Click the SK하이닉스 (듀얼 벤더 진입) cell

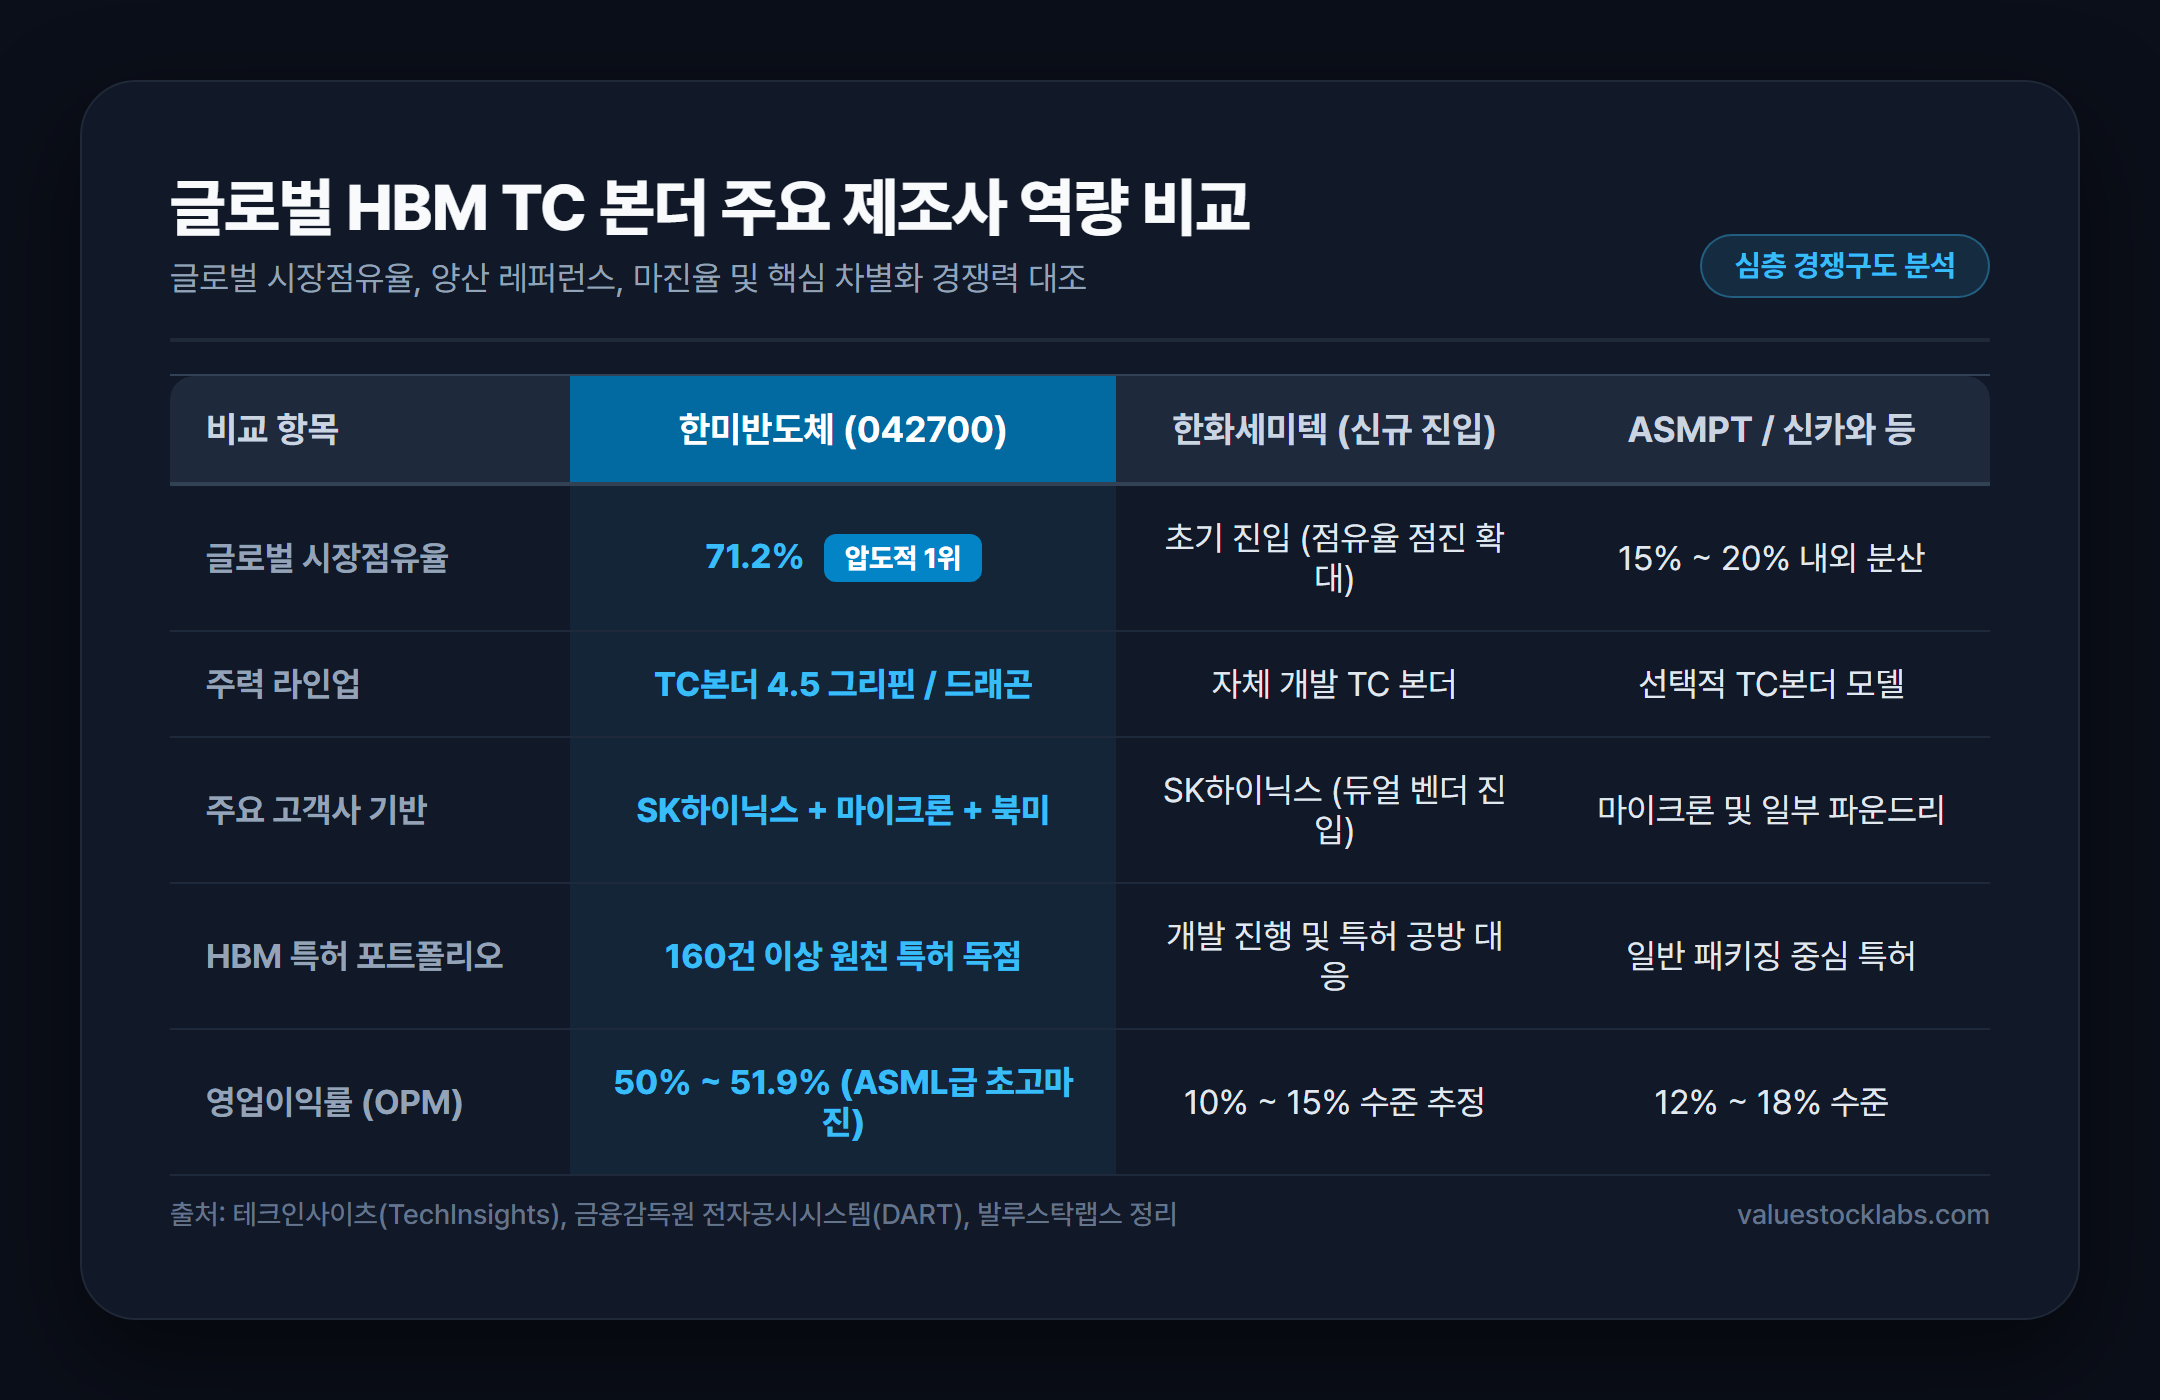coord(1333,810)
